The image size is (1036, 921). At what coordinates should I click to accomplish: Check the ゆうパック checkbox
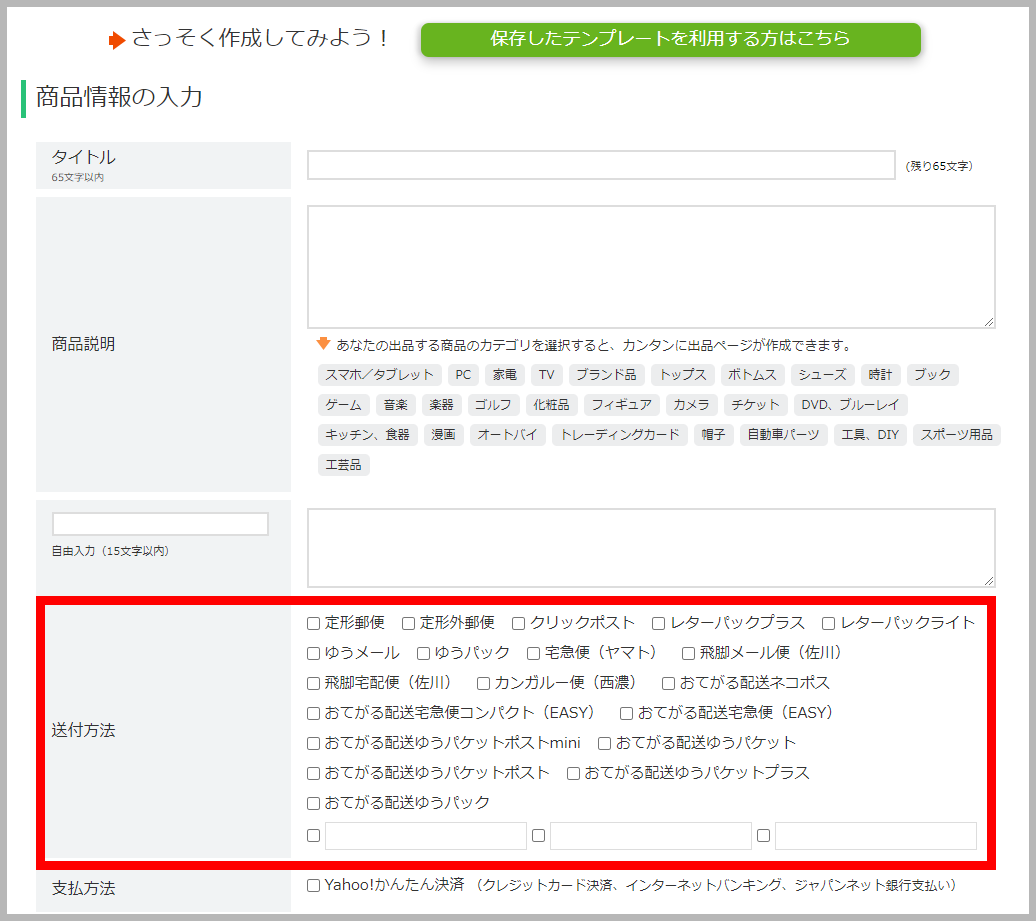[x=424, y=653]
